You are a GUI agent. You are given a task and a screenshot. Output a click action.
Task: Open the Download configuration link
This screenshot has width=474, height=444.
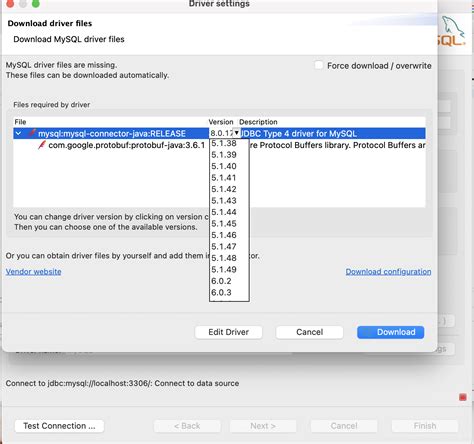(x=388, y=272)
